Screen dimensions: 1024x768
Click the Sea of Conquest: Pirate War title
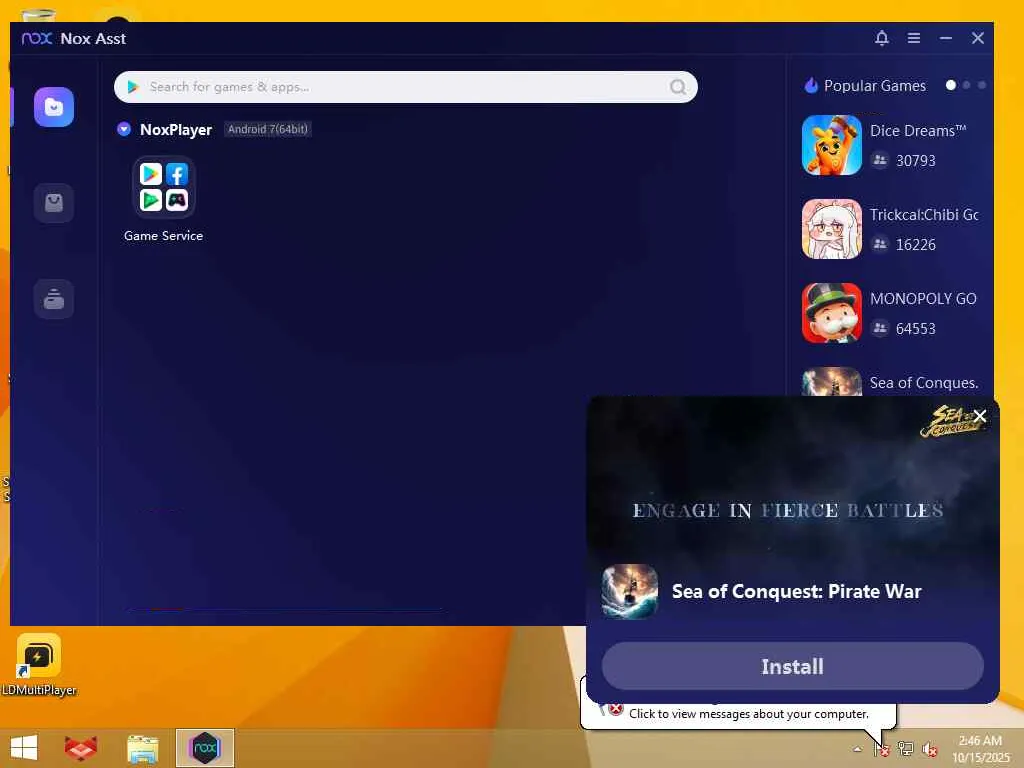click(796, 592)
